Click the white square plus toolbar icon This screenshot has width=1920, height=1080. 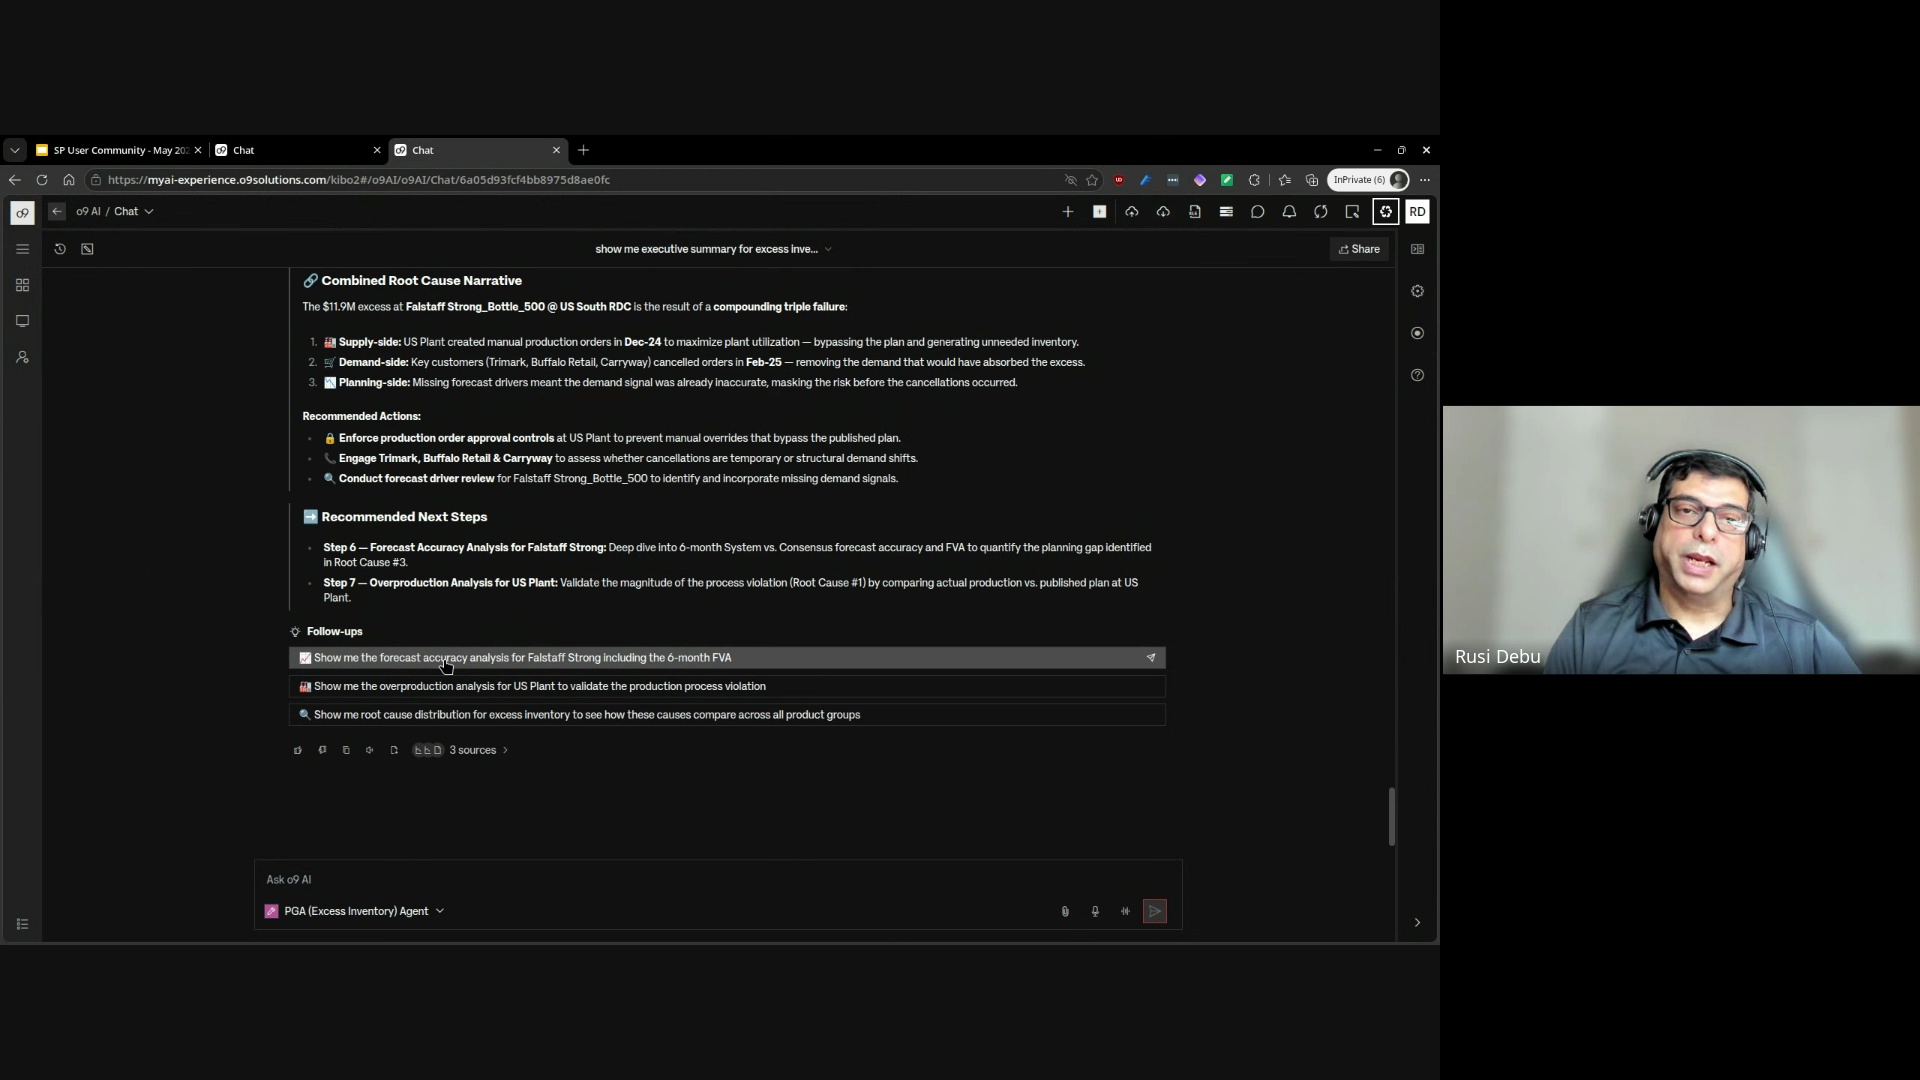(x=1100, y=212)
